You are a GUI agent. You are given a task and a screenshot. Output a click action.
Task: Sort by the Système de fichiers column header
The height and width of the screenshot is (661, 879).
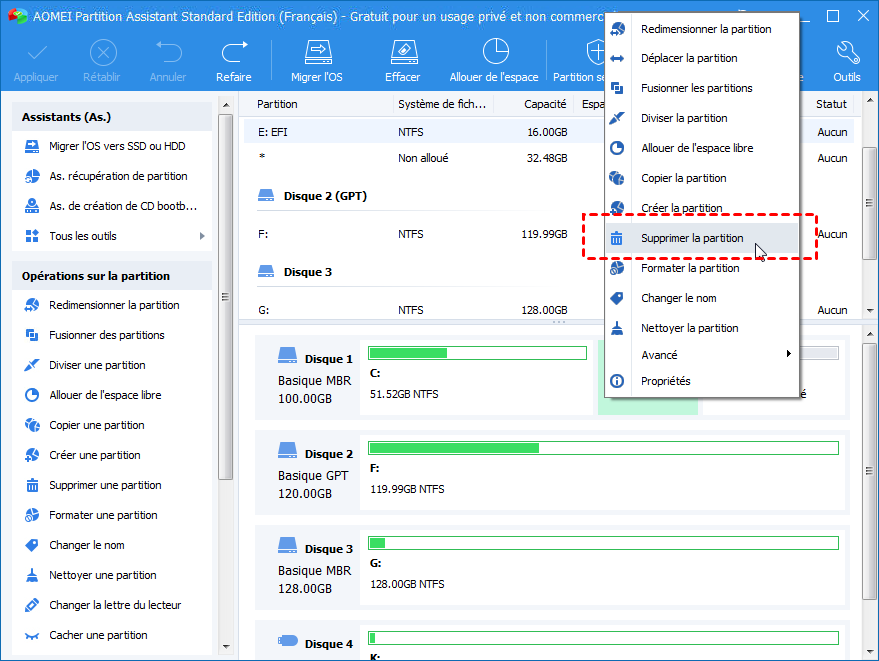(442, 104)
